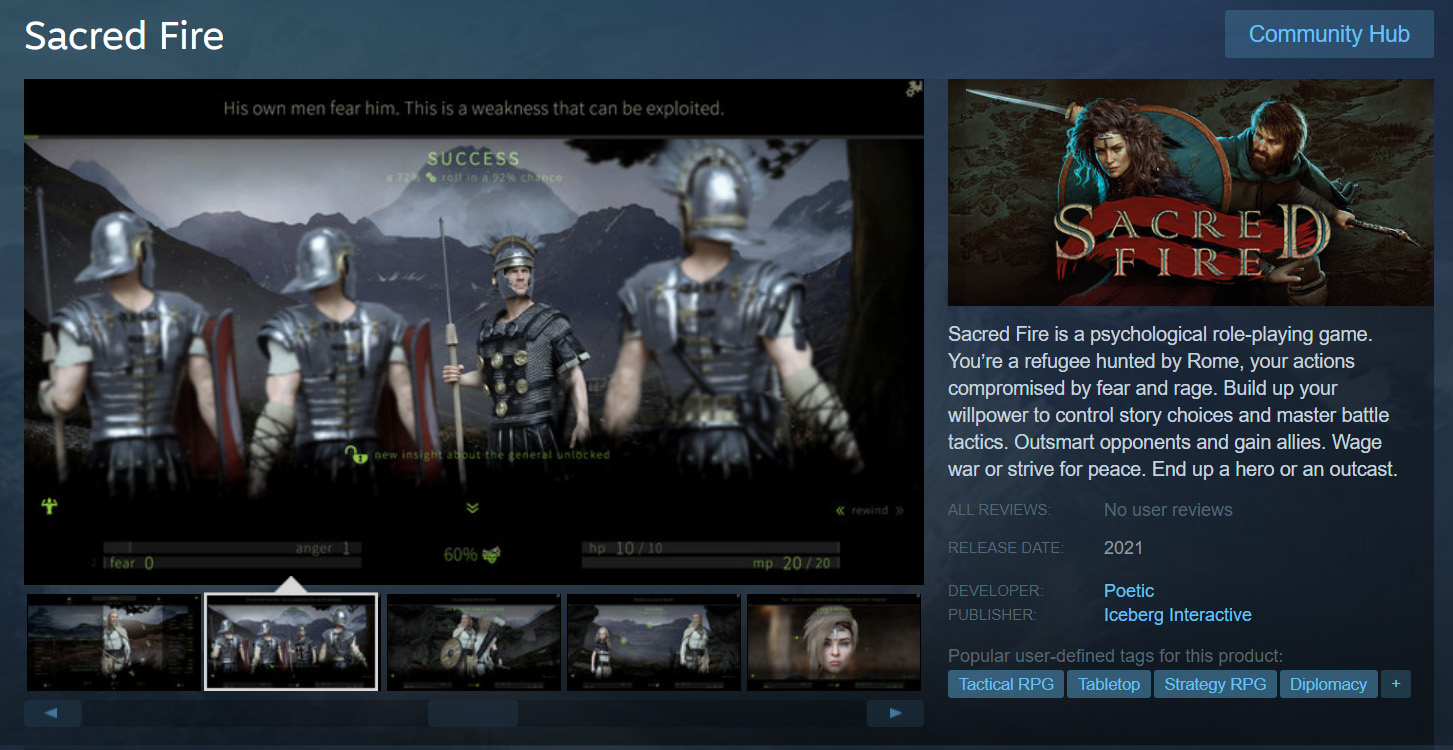Click the anger 1 meter

point(233,548)
